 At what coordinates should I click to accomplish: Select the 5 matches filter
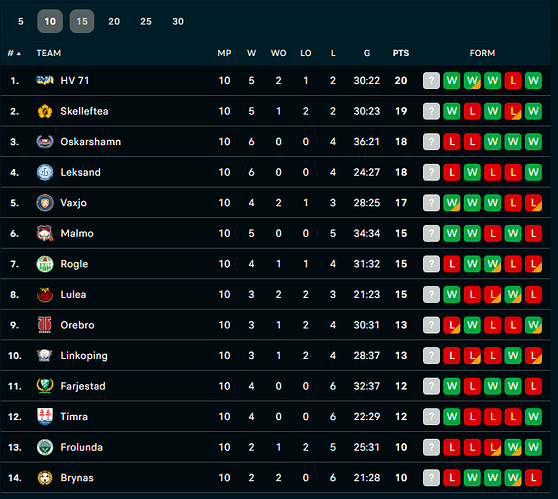[21, 21]
